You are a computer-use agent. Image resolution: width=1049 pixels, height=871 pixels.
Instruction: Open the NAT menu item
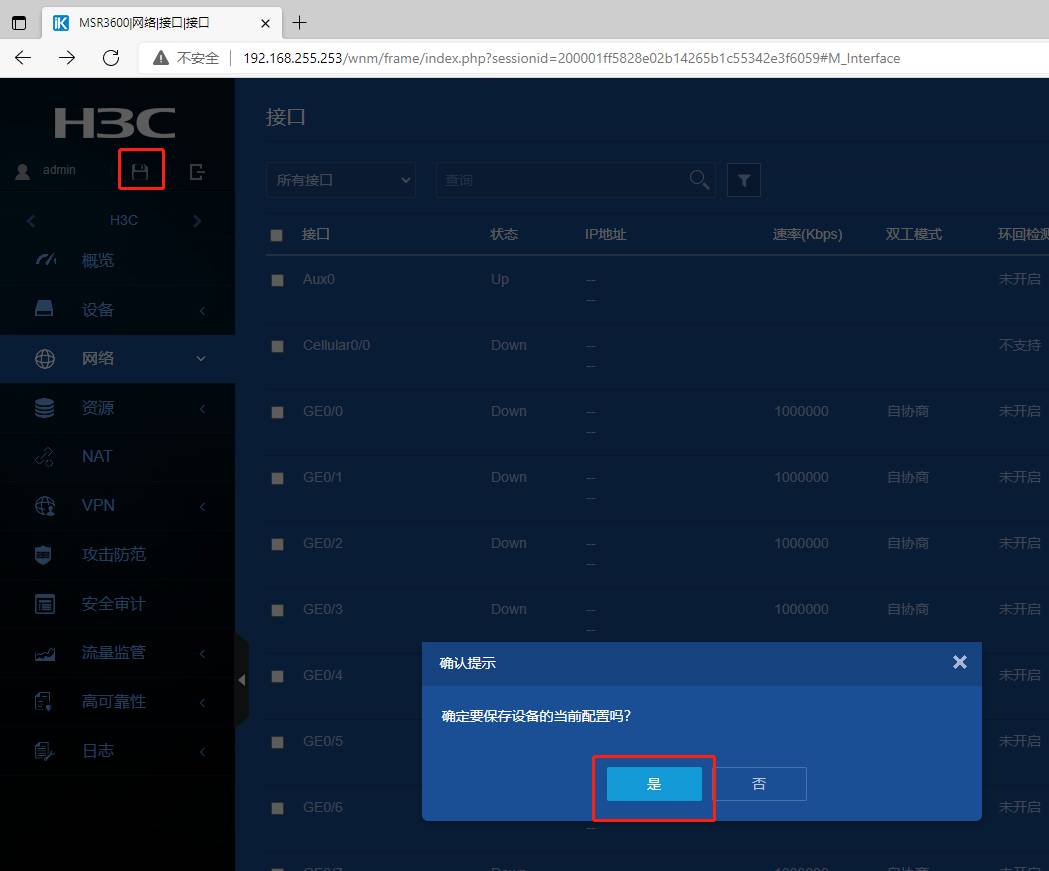117,457
